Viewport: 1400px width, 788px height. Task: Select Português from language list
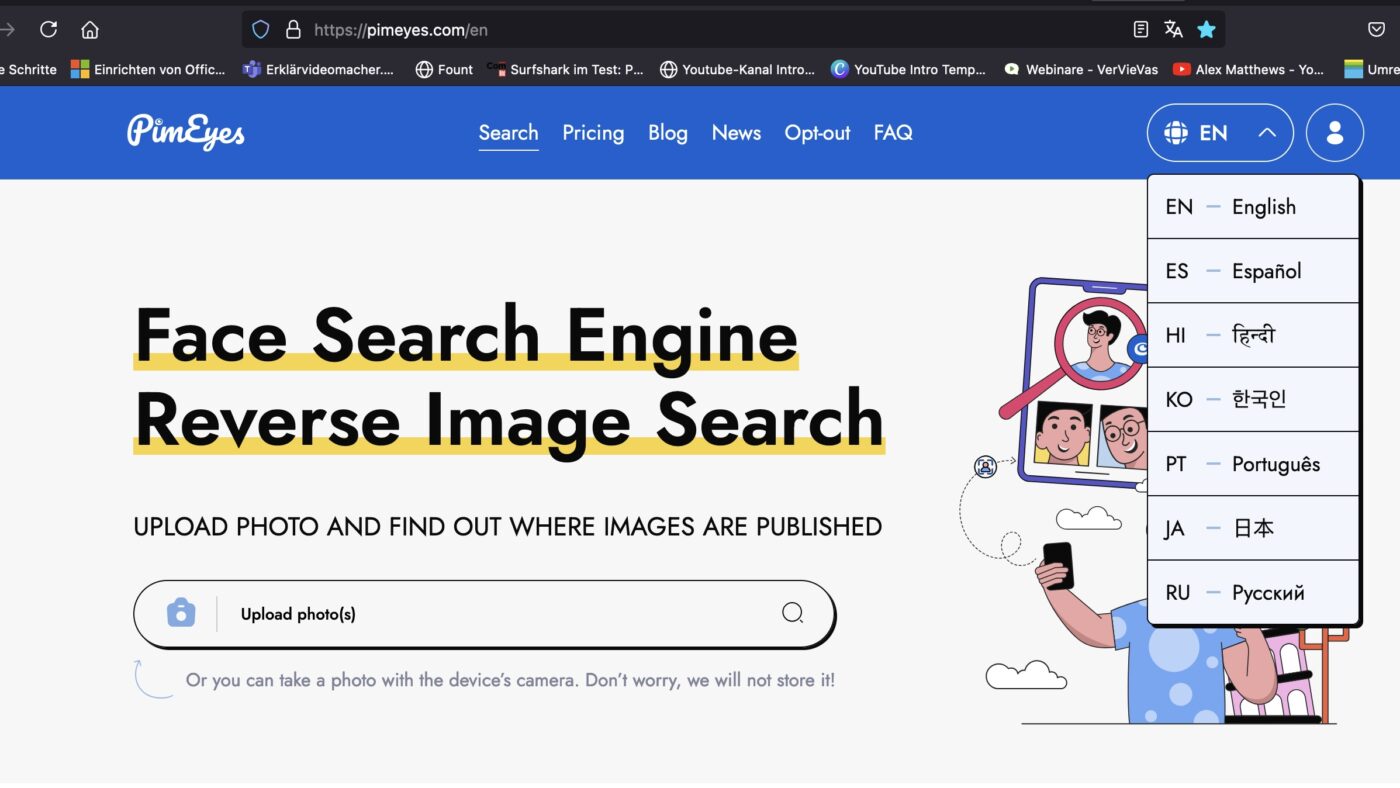1253,464
